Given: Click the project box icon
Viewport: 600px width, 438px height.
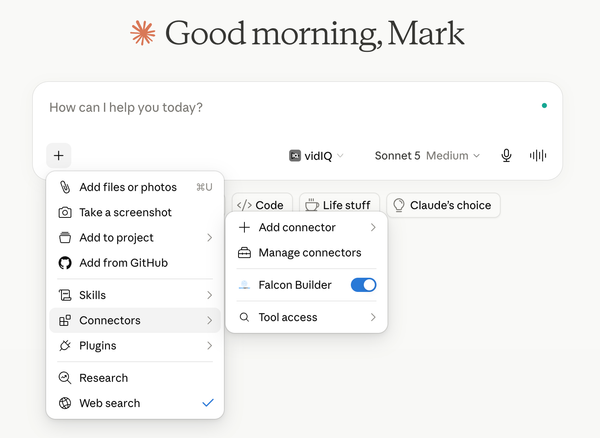Looking at the screenshot, I should [65, 238].
